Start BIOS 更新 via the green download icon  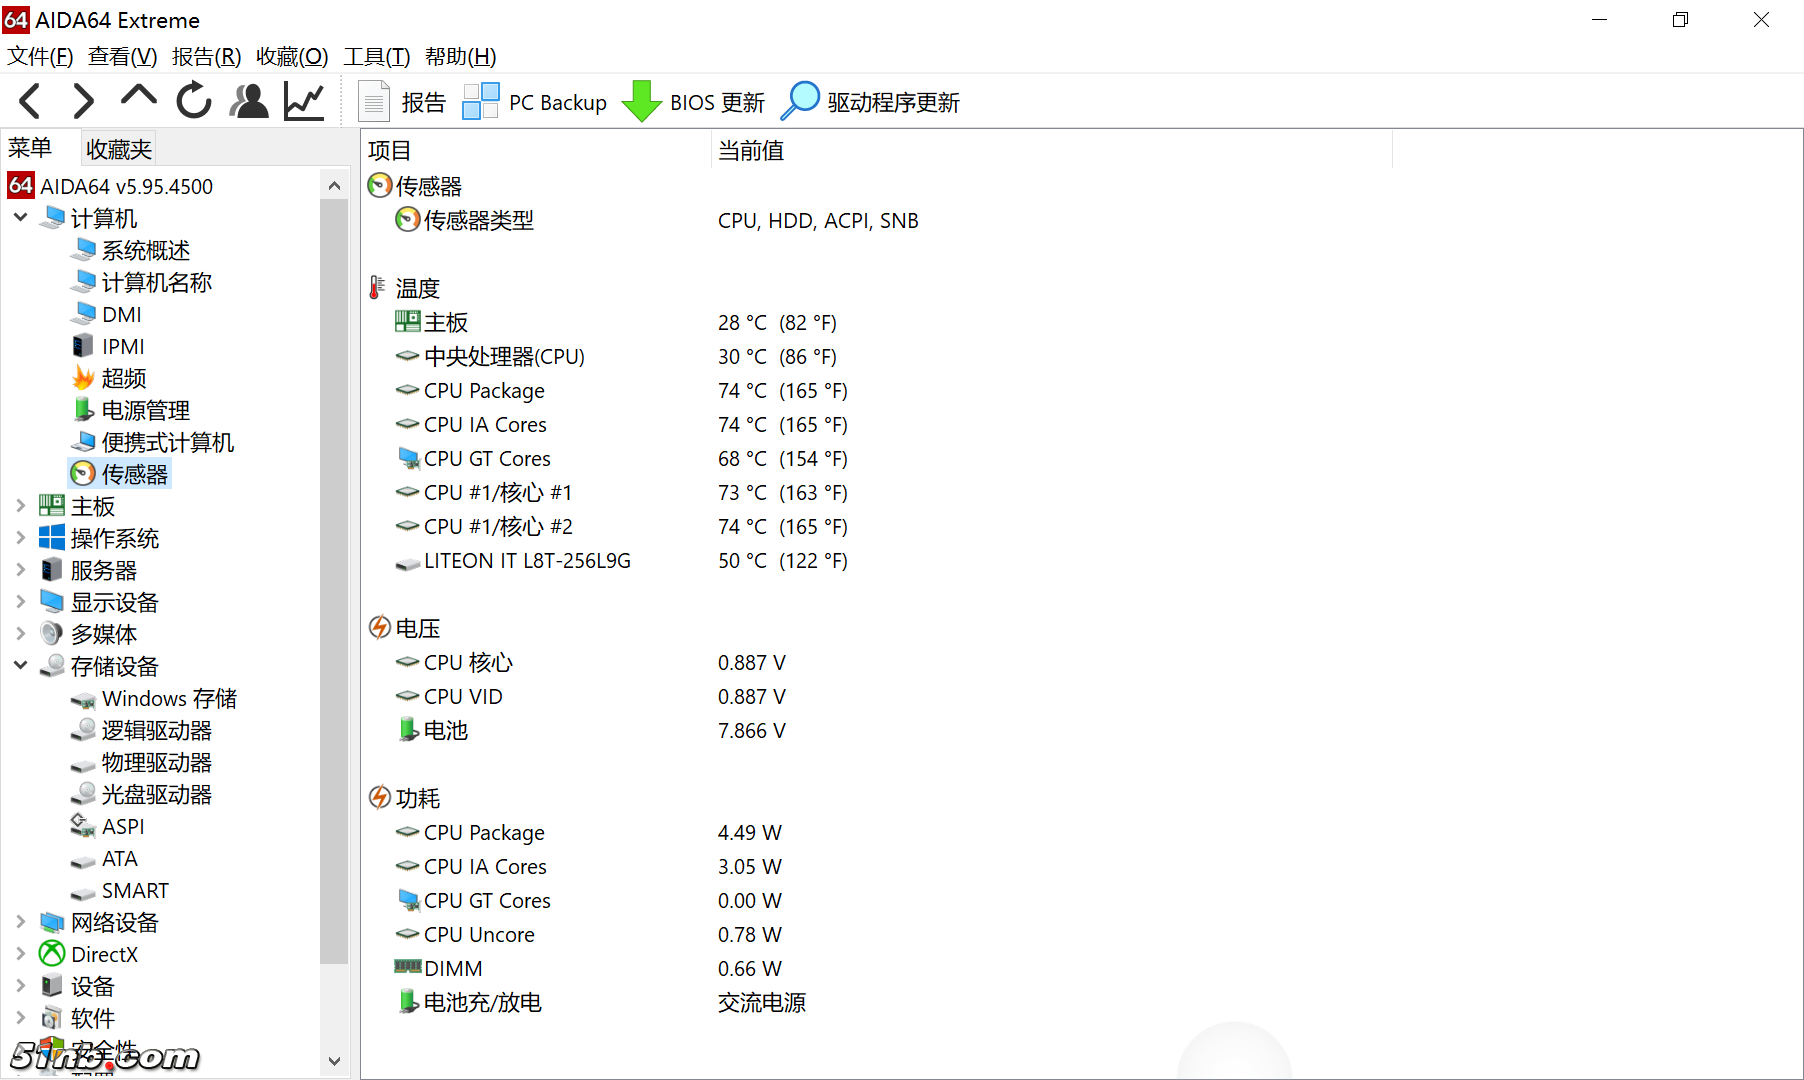coord(641,100)
